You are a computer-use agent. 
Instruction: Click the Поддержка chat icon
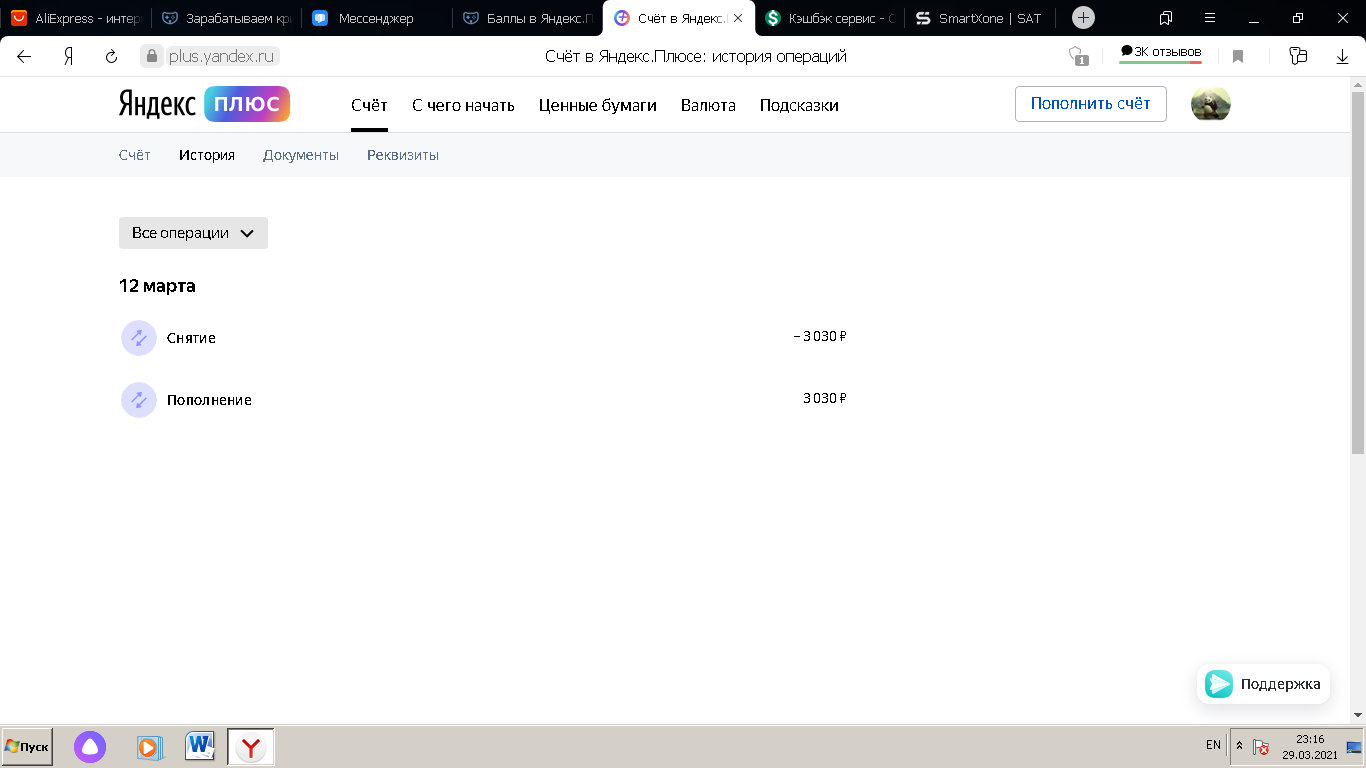click(1219, 684)
